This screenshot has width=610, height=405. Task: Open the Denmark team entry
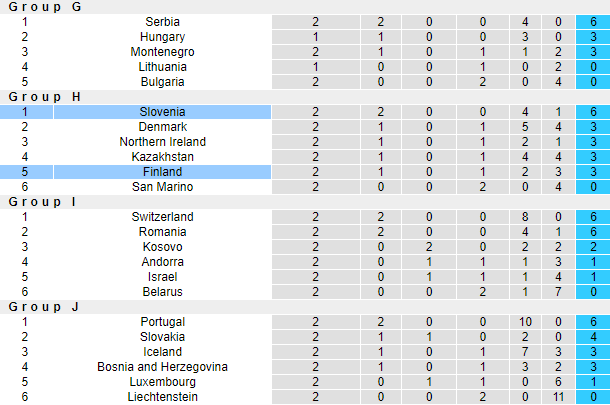pyautogui.click(x=163, y=126)
